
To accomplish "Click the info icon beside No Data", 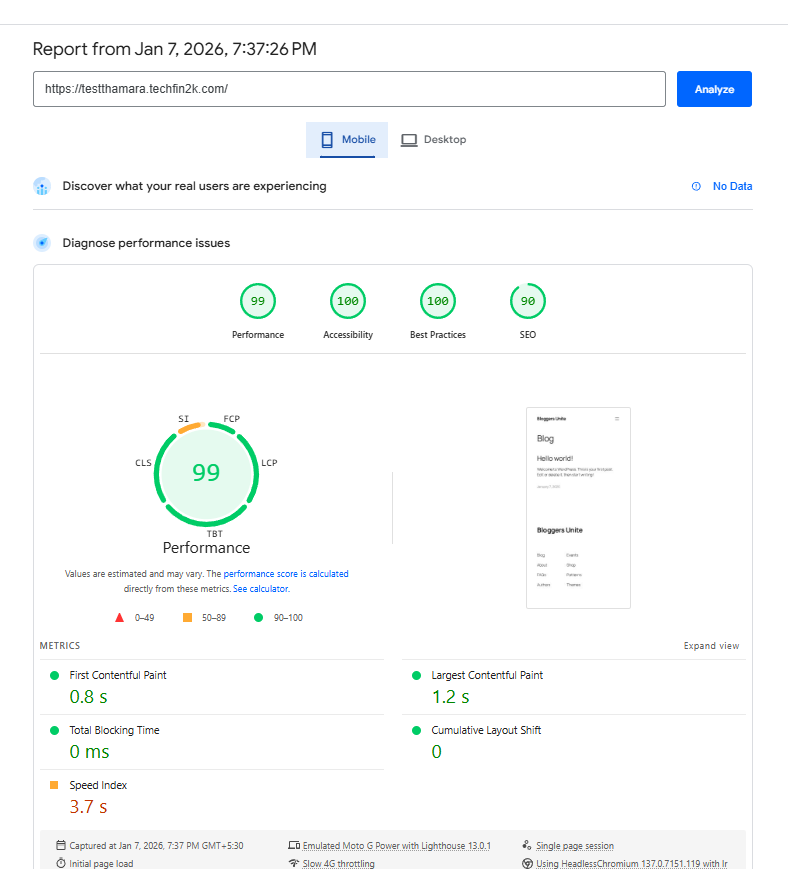I will tap(696, 186).
